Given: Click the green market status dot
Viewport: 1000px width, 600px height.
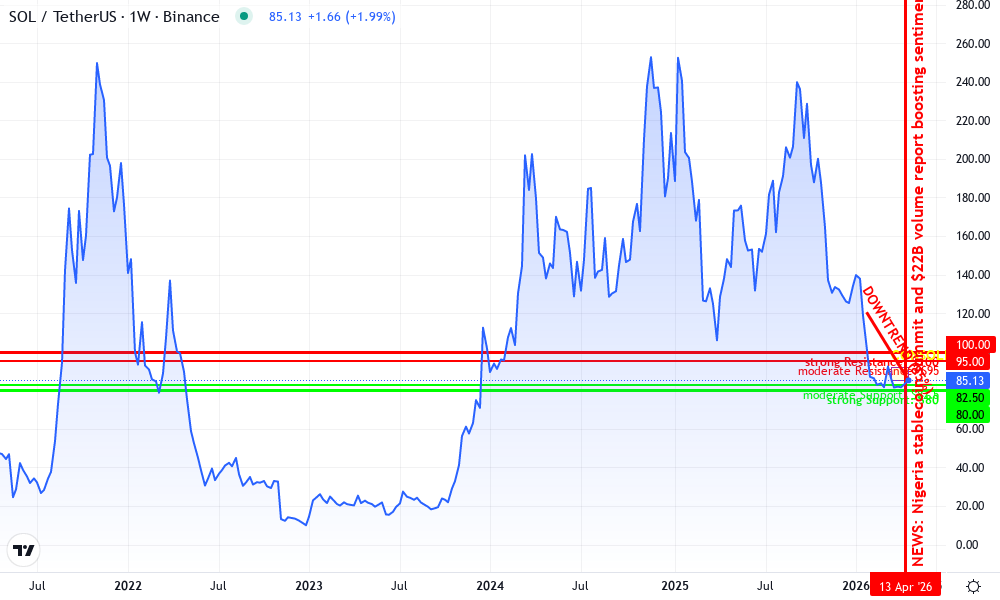Looking at the screenshot, I should [x=244, y=17].
